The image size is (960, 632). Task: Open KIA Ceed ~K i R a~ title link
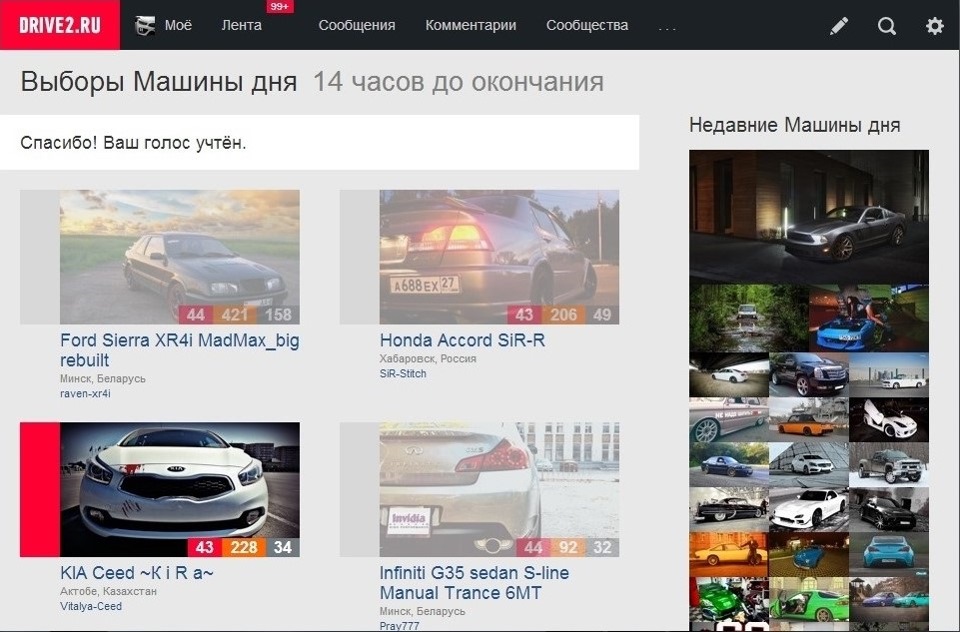(x=137, y=573)
